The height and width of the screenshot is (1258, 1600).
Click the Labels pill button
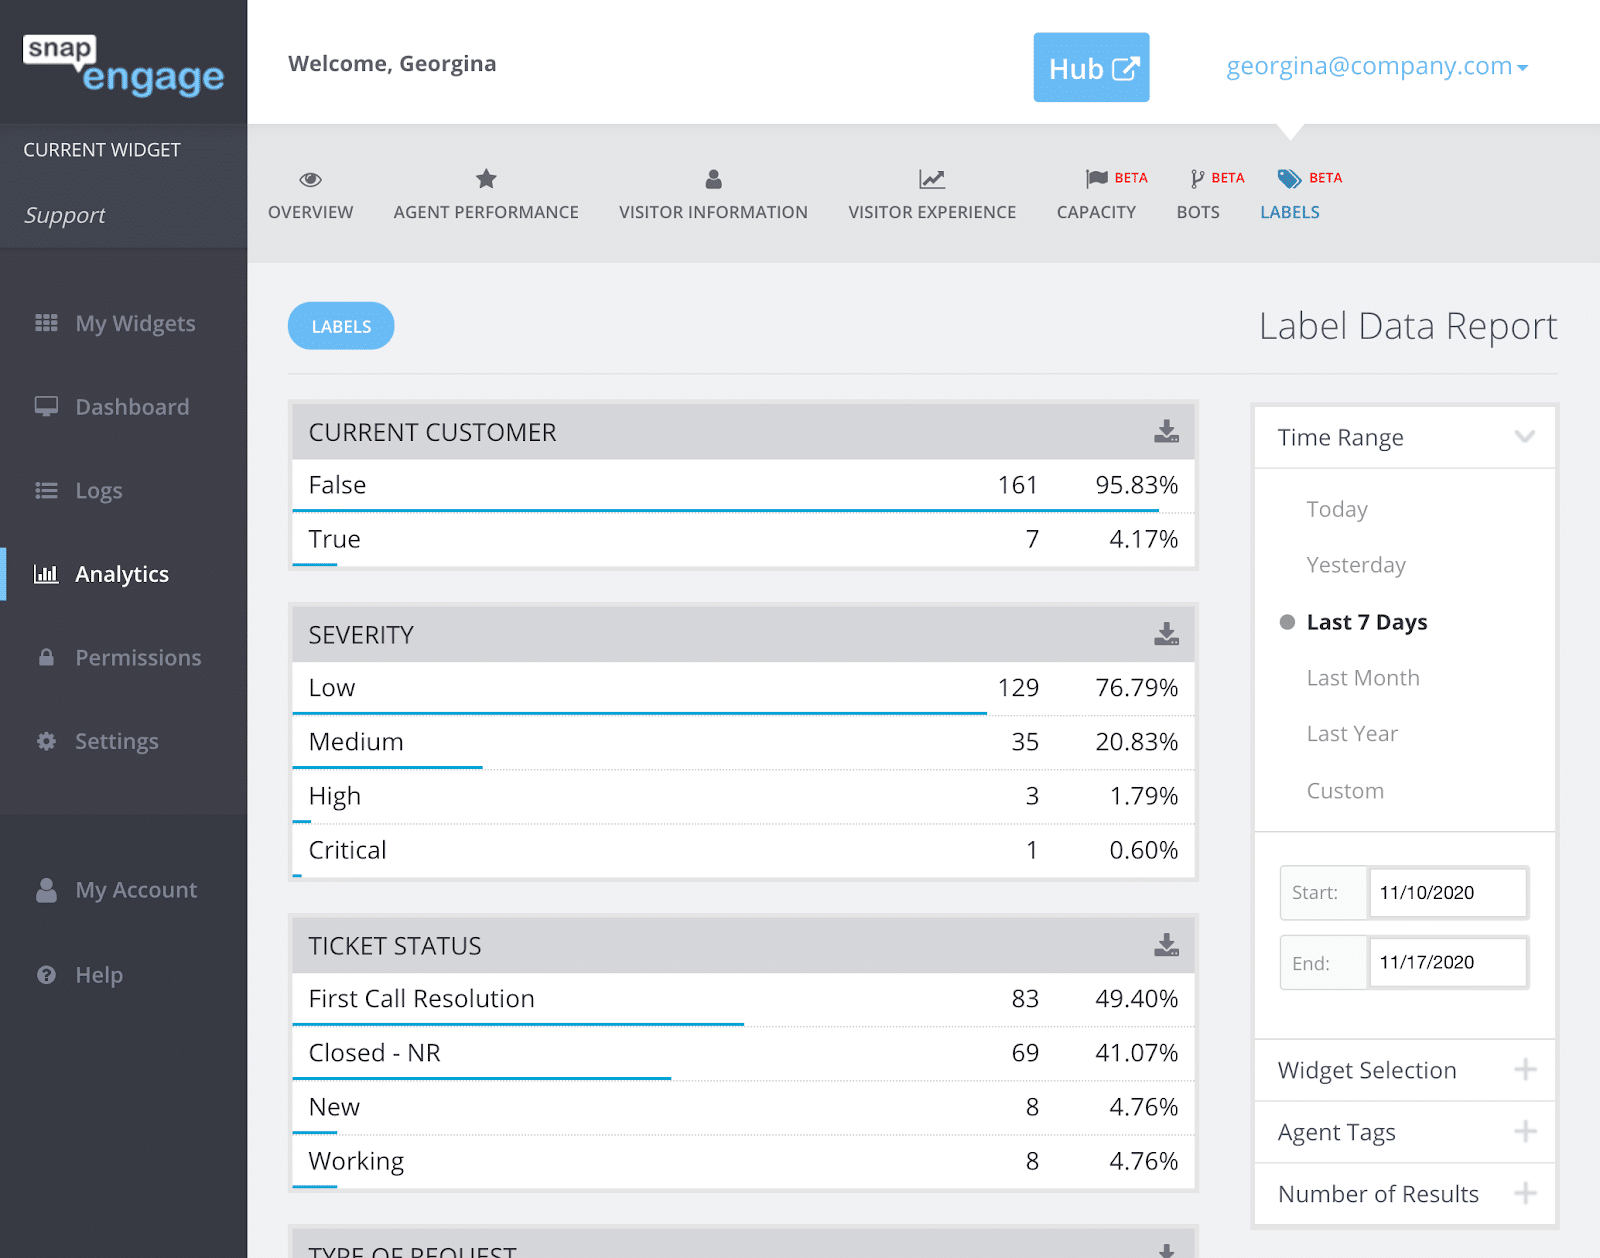[340, 325]
